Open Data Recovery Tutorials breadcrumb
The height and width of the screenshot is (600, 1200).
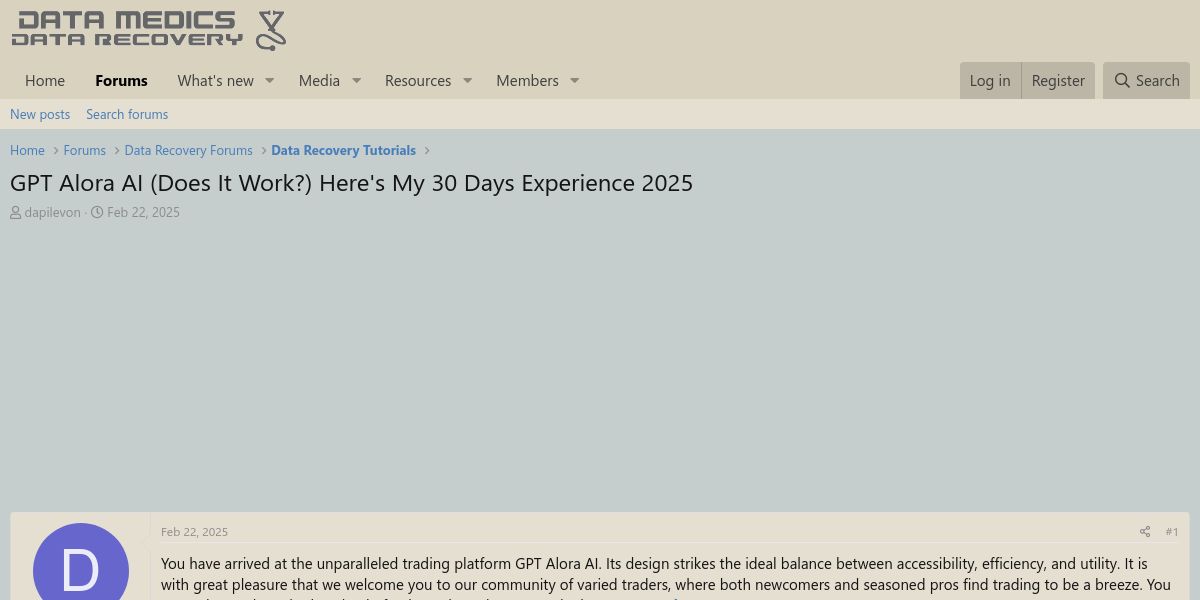tap(343, 150)
